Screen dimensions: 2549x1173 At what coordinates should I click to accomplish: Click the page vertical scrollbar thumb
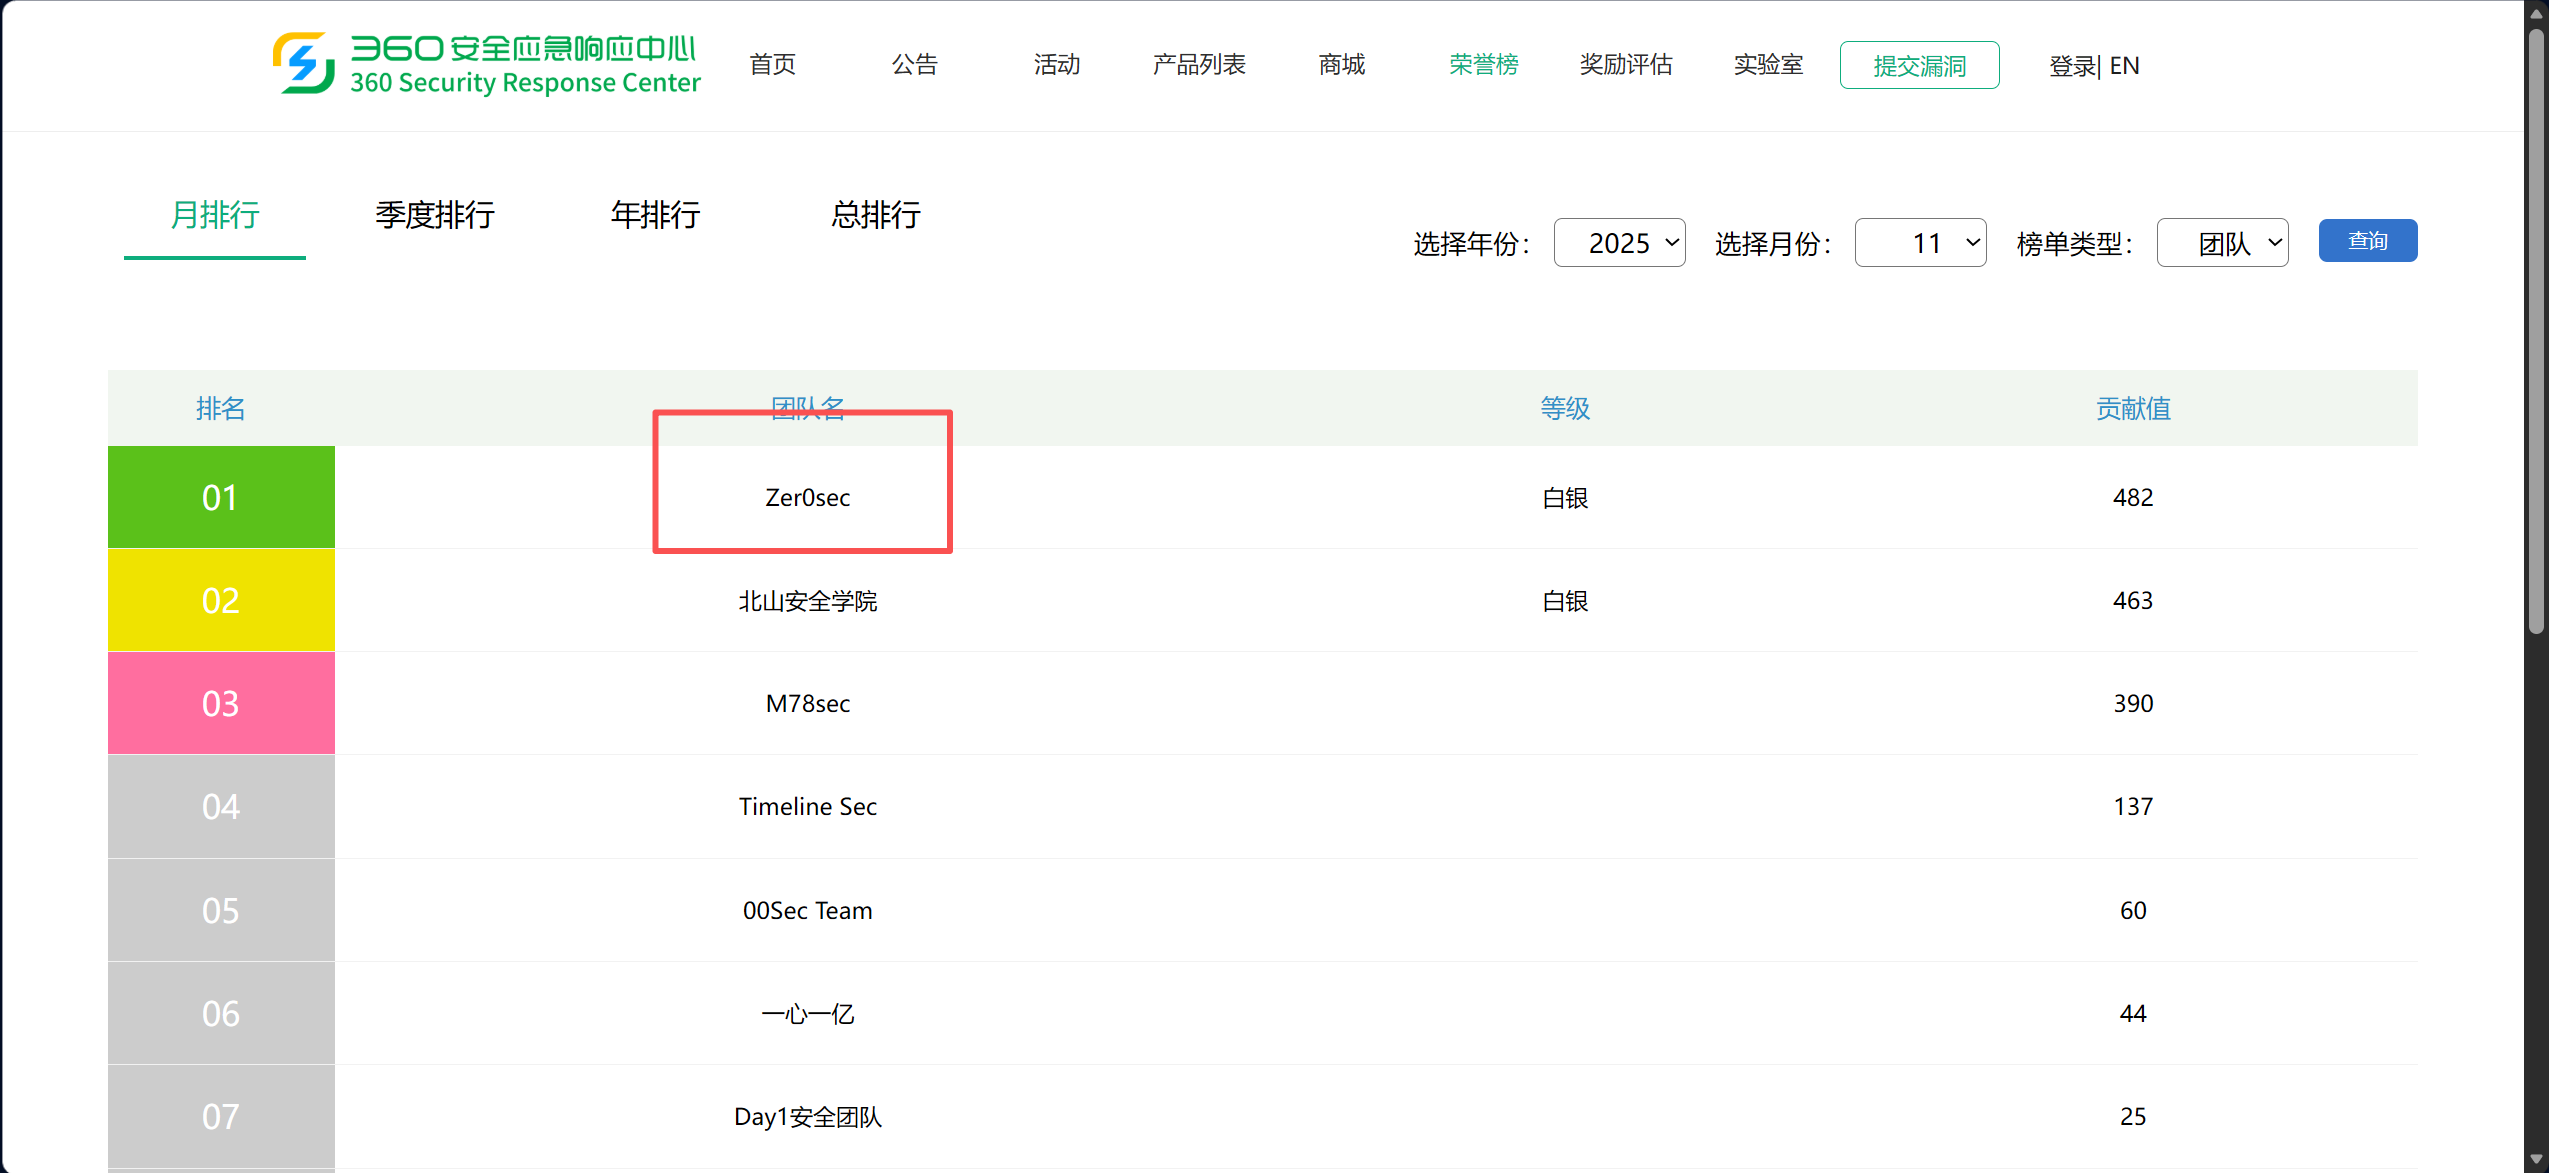pyautogui.click(x=2536, y=330)
